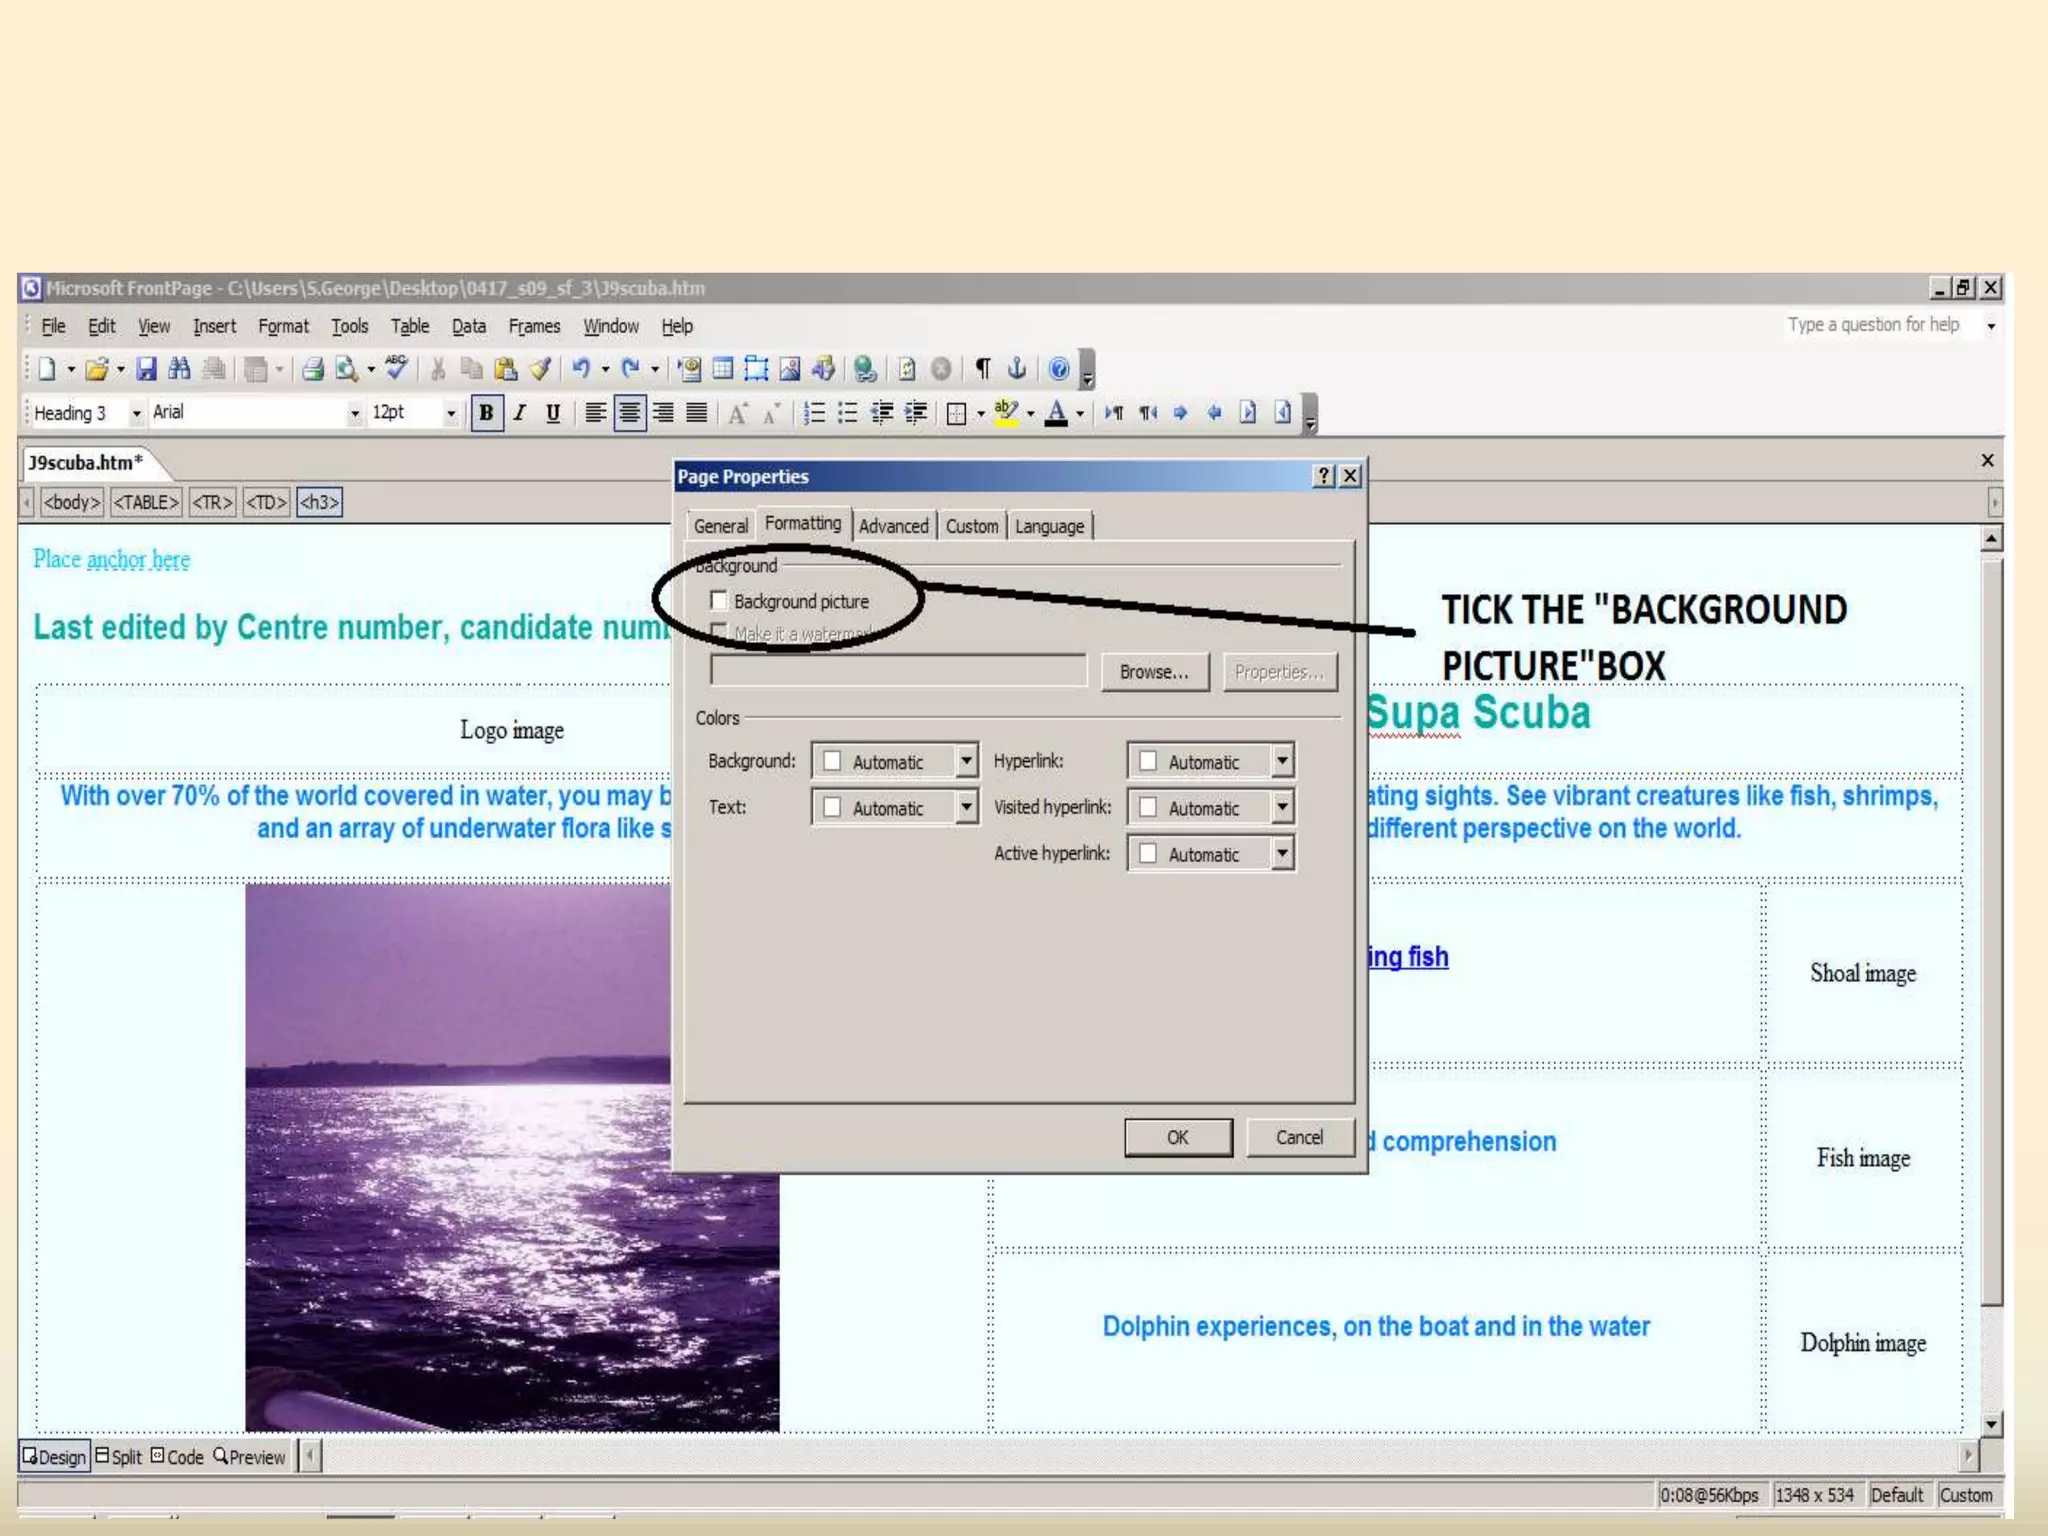2048x1536 pixels.
Task: Open the Heading 3 style dropdown
Action: click(137, 413)
